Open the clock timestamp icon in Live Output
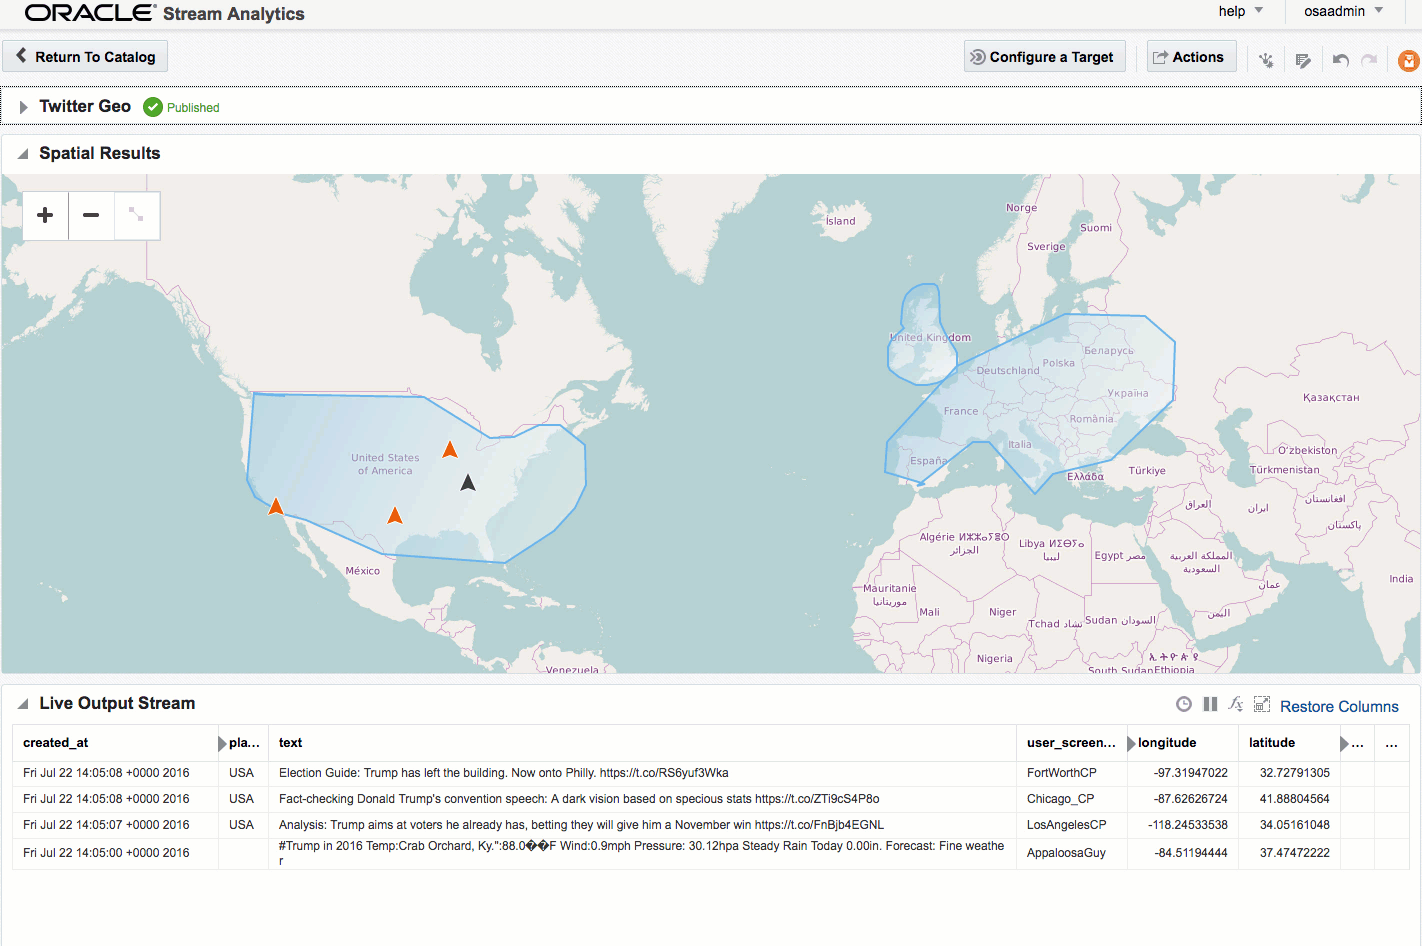 point(1184,704)
